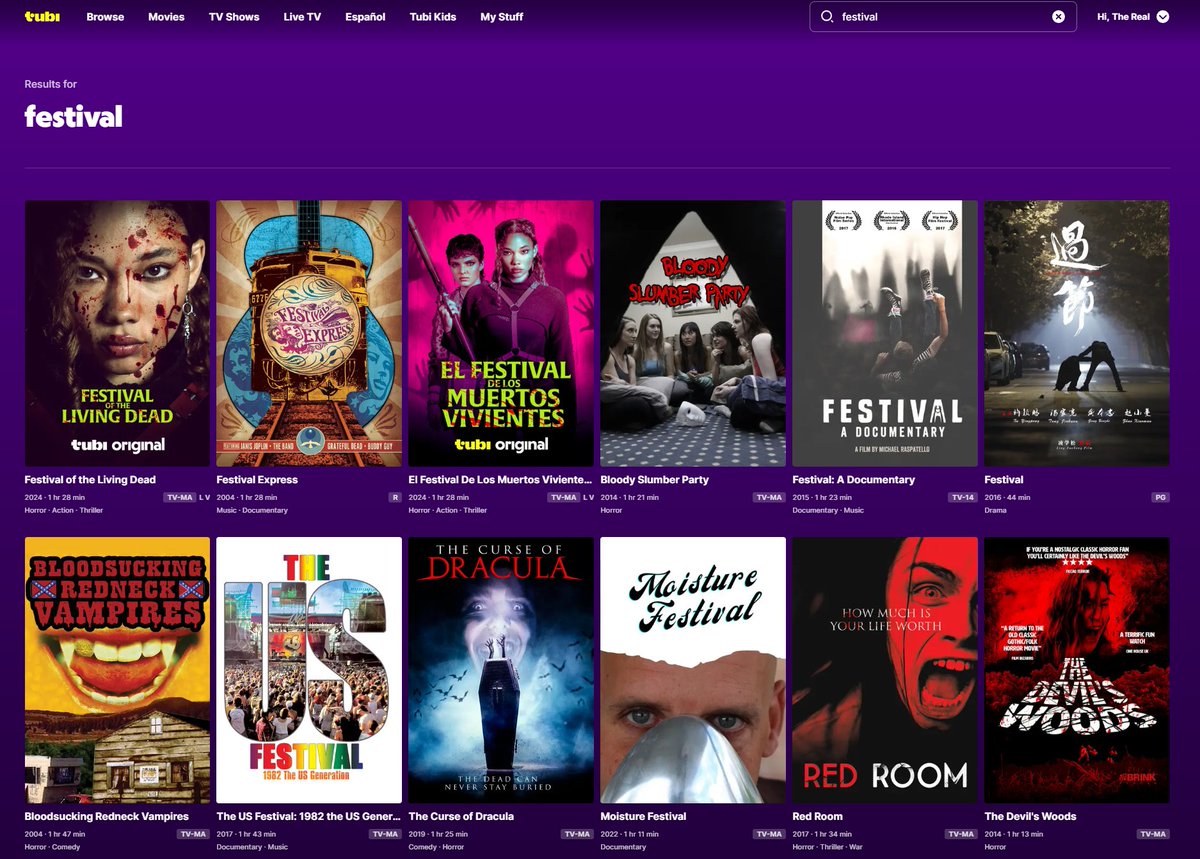Screen dimensions: 1200x859
Task: Visit Tubi Kids
Action: (433, 17)
